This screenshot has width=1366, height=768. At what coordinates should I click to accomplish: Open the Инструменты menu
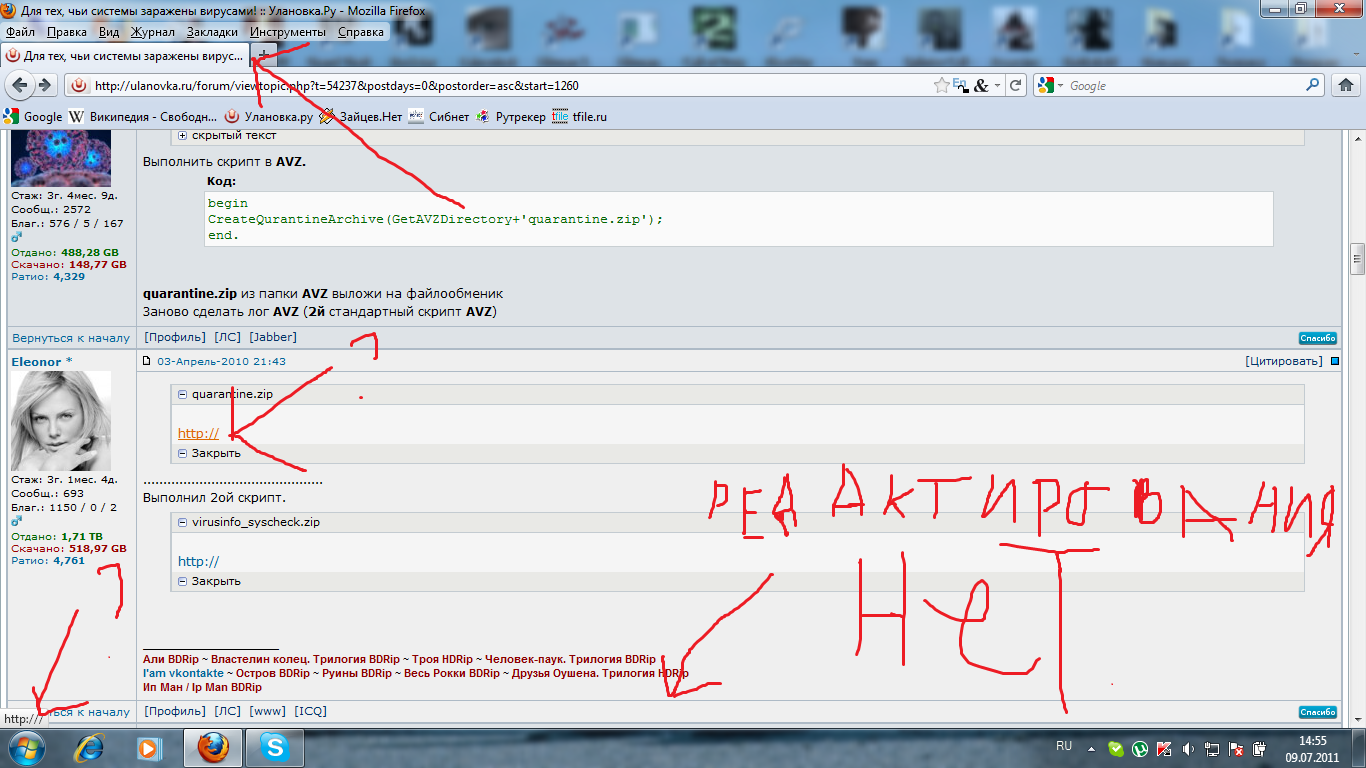[287, 32]
